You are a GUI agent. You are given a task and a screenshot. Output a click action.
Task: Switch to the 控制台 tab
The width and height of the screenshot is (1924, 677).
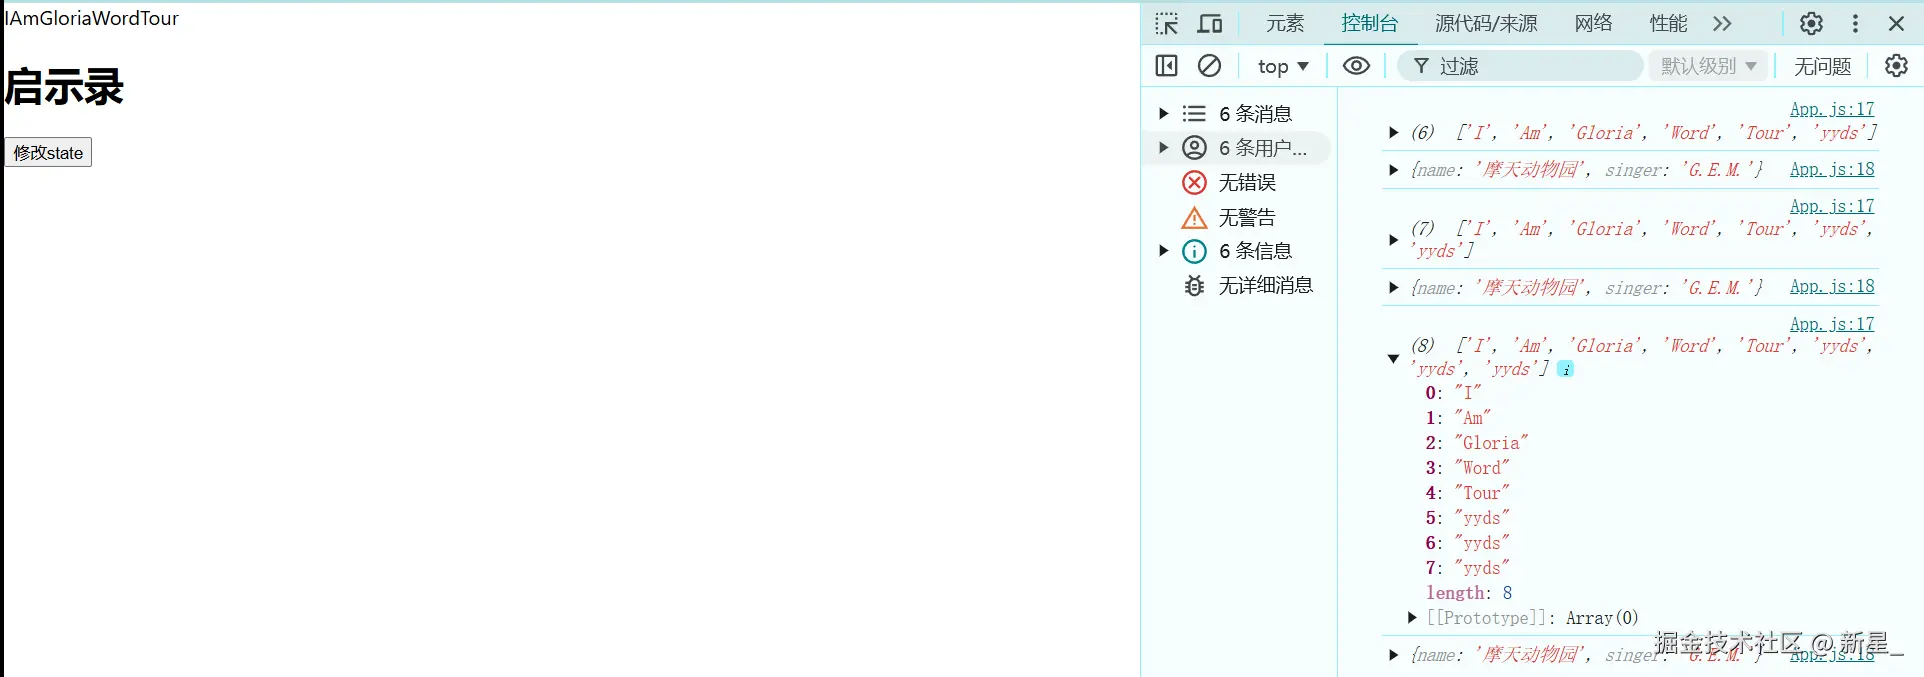[x=1369, y=23]
